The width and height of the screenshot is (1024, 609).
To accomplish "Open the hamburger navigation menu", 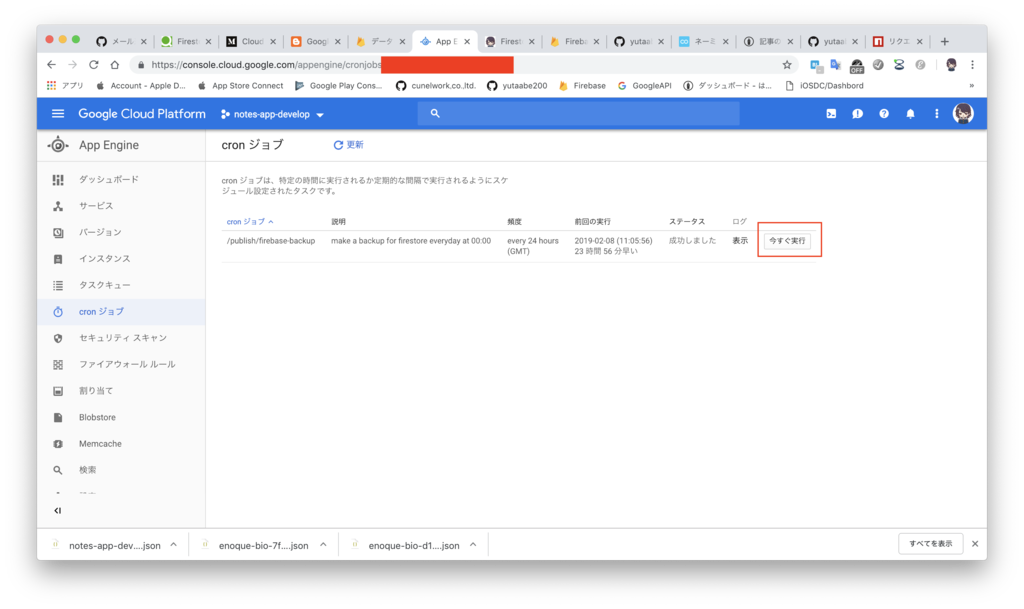I will click(58, 114).
